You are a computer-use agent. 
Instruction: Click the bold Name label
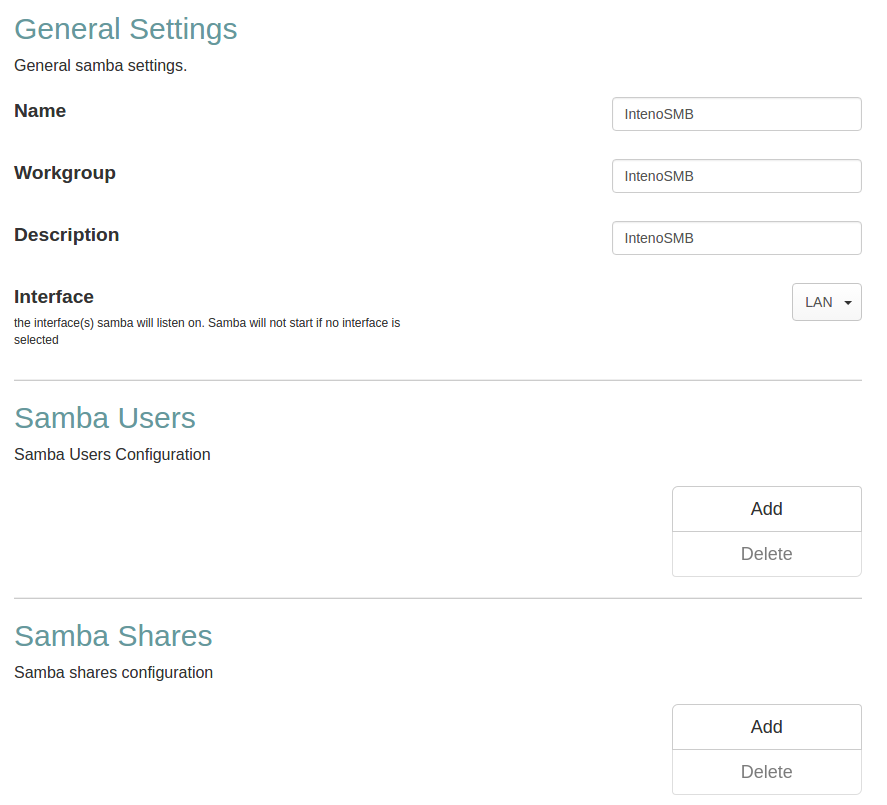click(40, 111)
